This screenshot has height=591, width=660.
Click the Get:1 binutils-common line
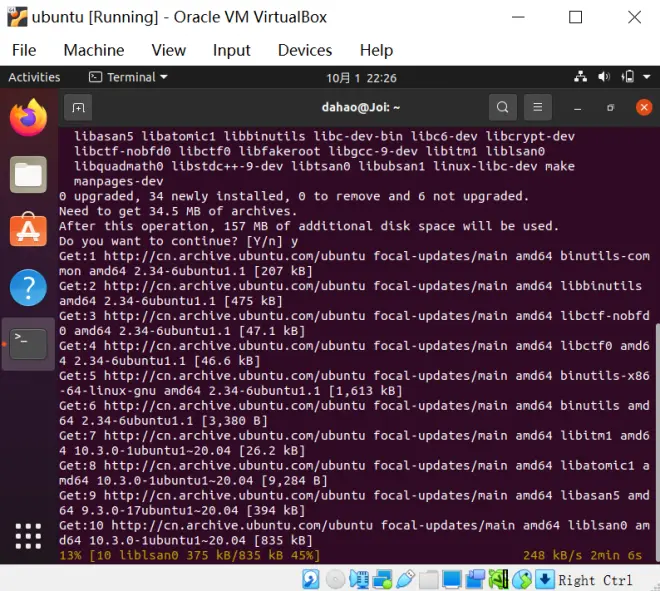tap(354, 264)
